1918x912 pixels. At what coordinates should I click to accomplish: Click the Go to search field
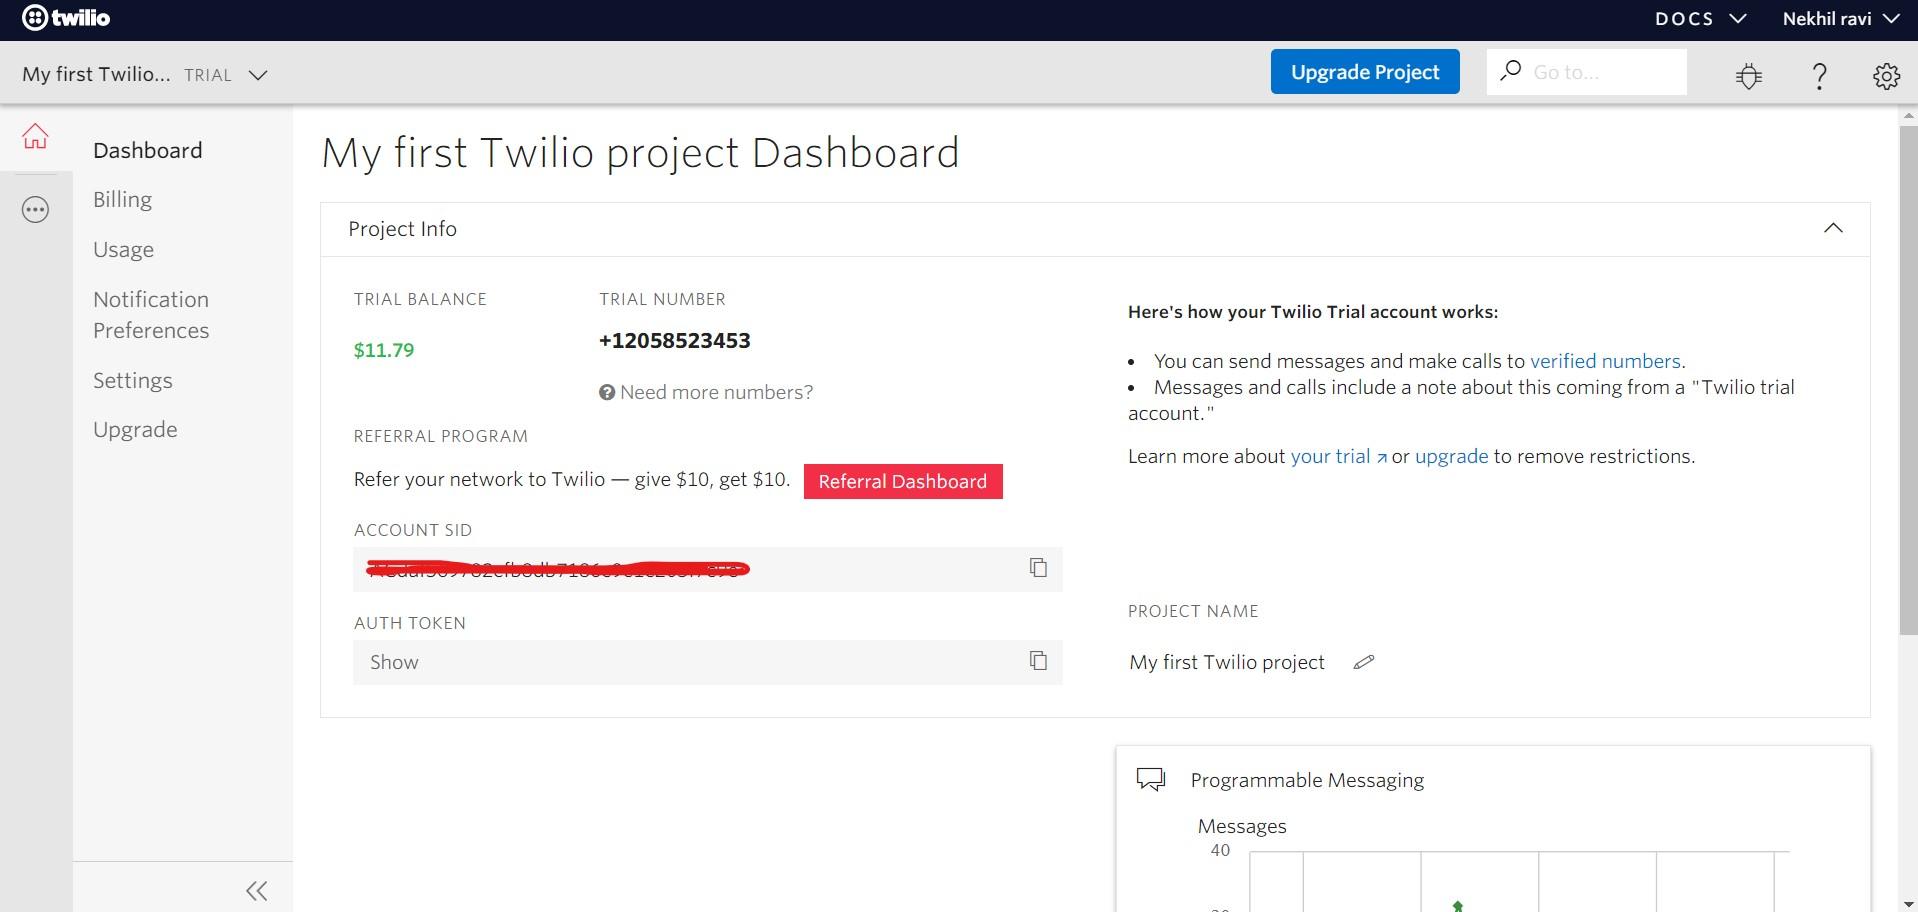coord(1600,71)
